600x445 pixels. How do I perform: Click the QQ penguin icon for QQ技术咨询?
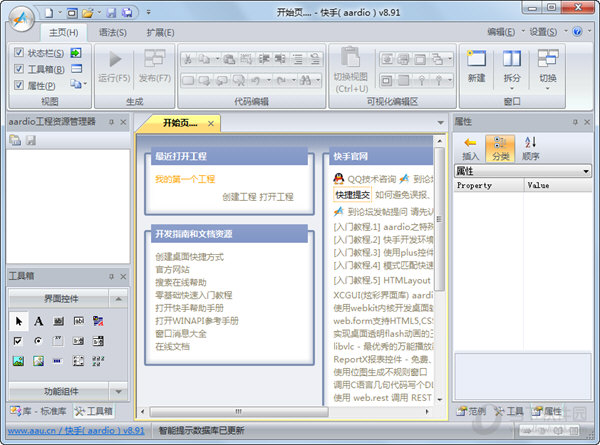coord(339,179)
